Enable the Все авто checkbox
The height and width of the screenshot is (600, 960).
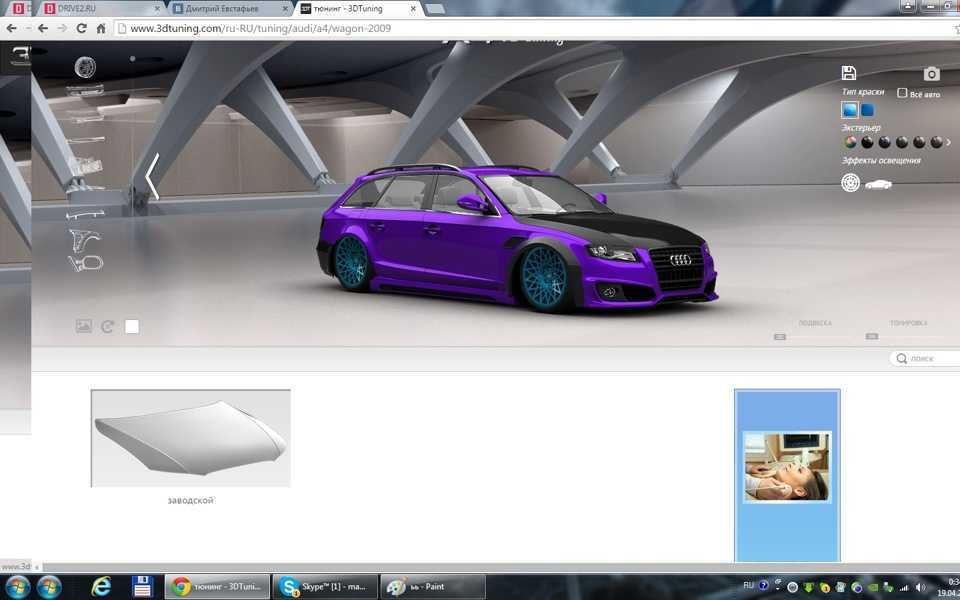coord(902,92)
